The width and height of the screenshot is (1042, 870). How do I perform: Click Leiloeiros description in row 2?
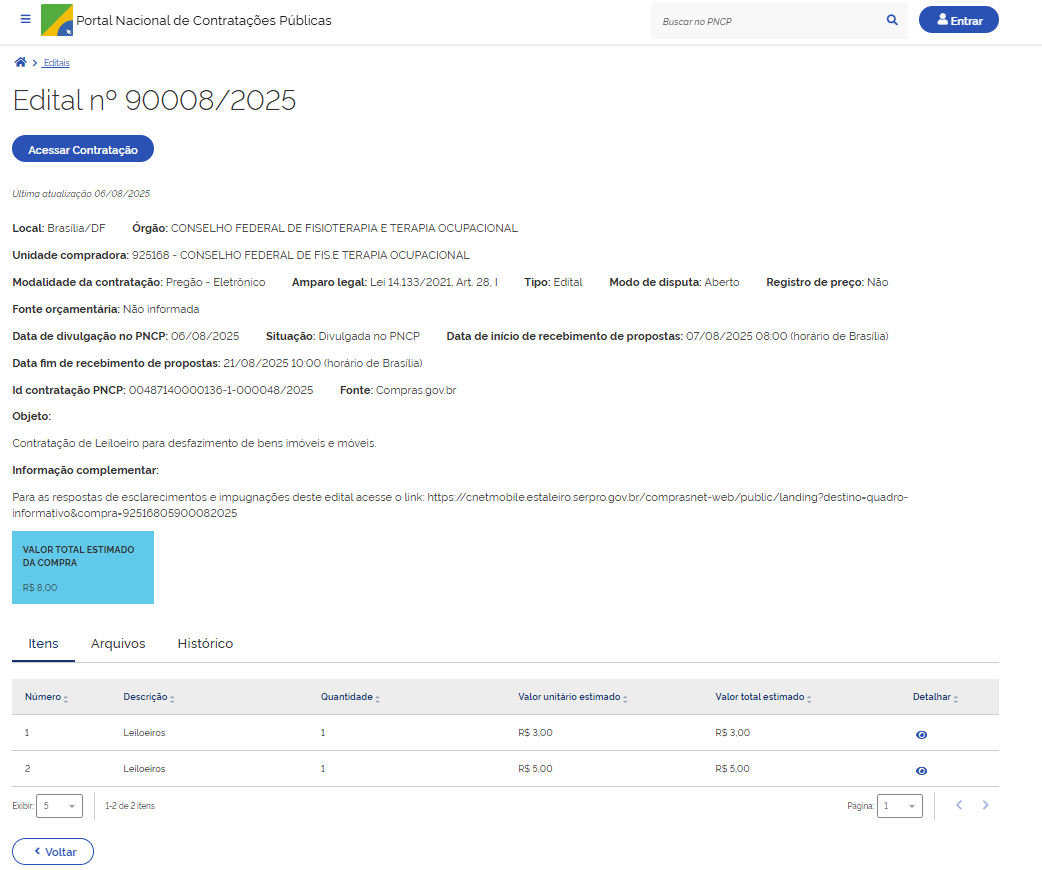point(144,768)
